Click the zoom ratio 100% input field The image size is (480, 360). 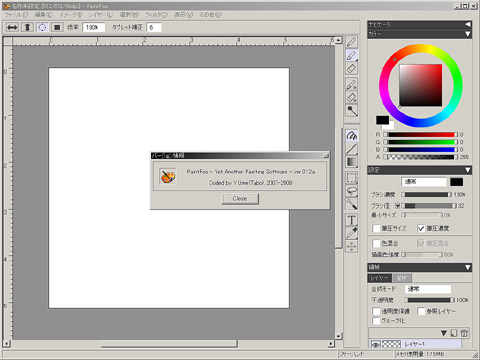pyautogui.click(x=94, y=27)
